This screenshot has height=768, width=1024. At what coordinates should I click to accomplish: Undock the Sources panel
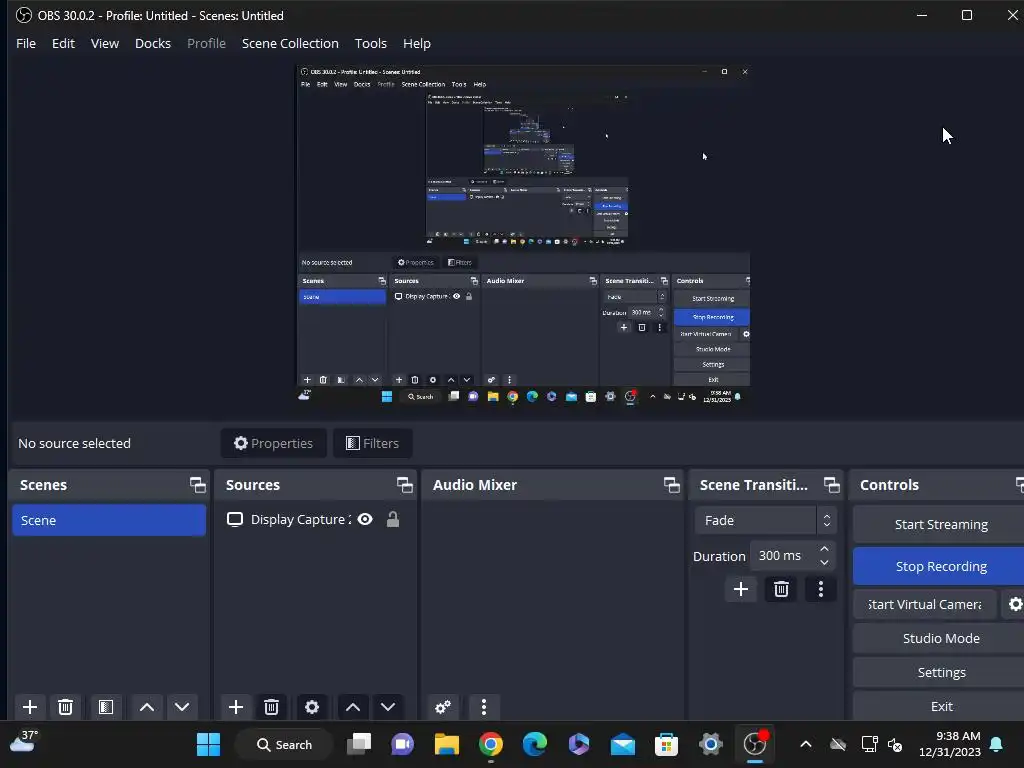click(x=404, y=485)
